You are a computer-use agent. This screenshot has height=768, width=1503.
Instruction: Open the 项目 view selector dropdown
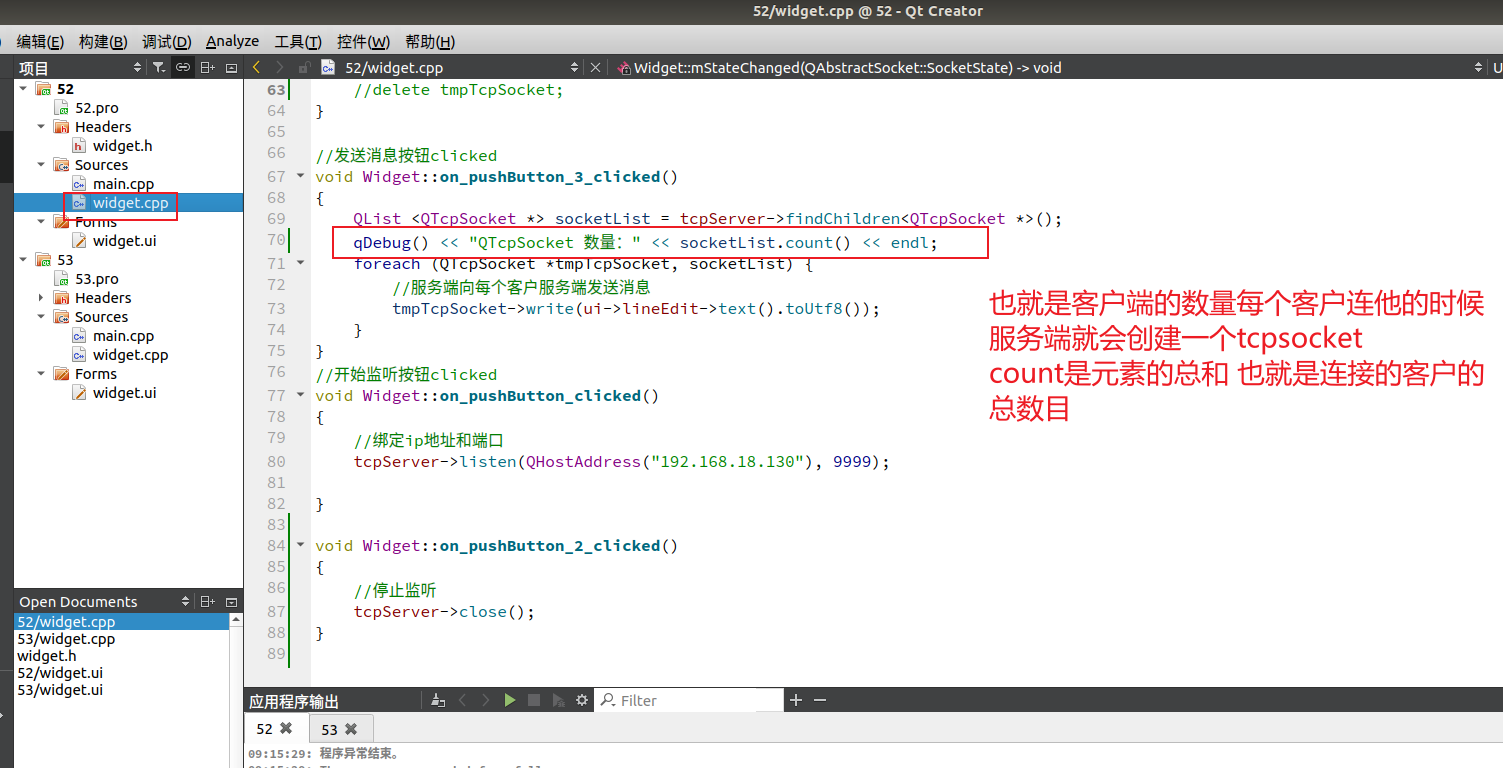137,68
